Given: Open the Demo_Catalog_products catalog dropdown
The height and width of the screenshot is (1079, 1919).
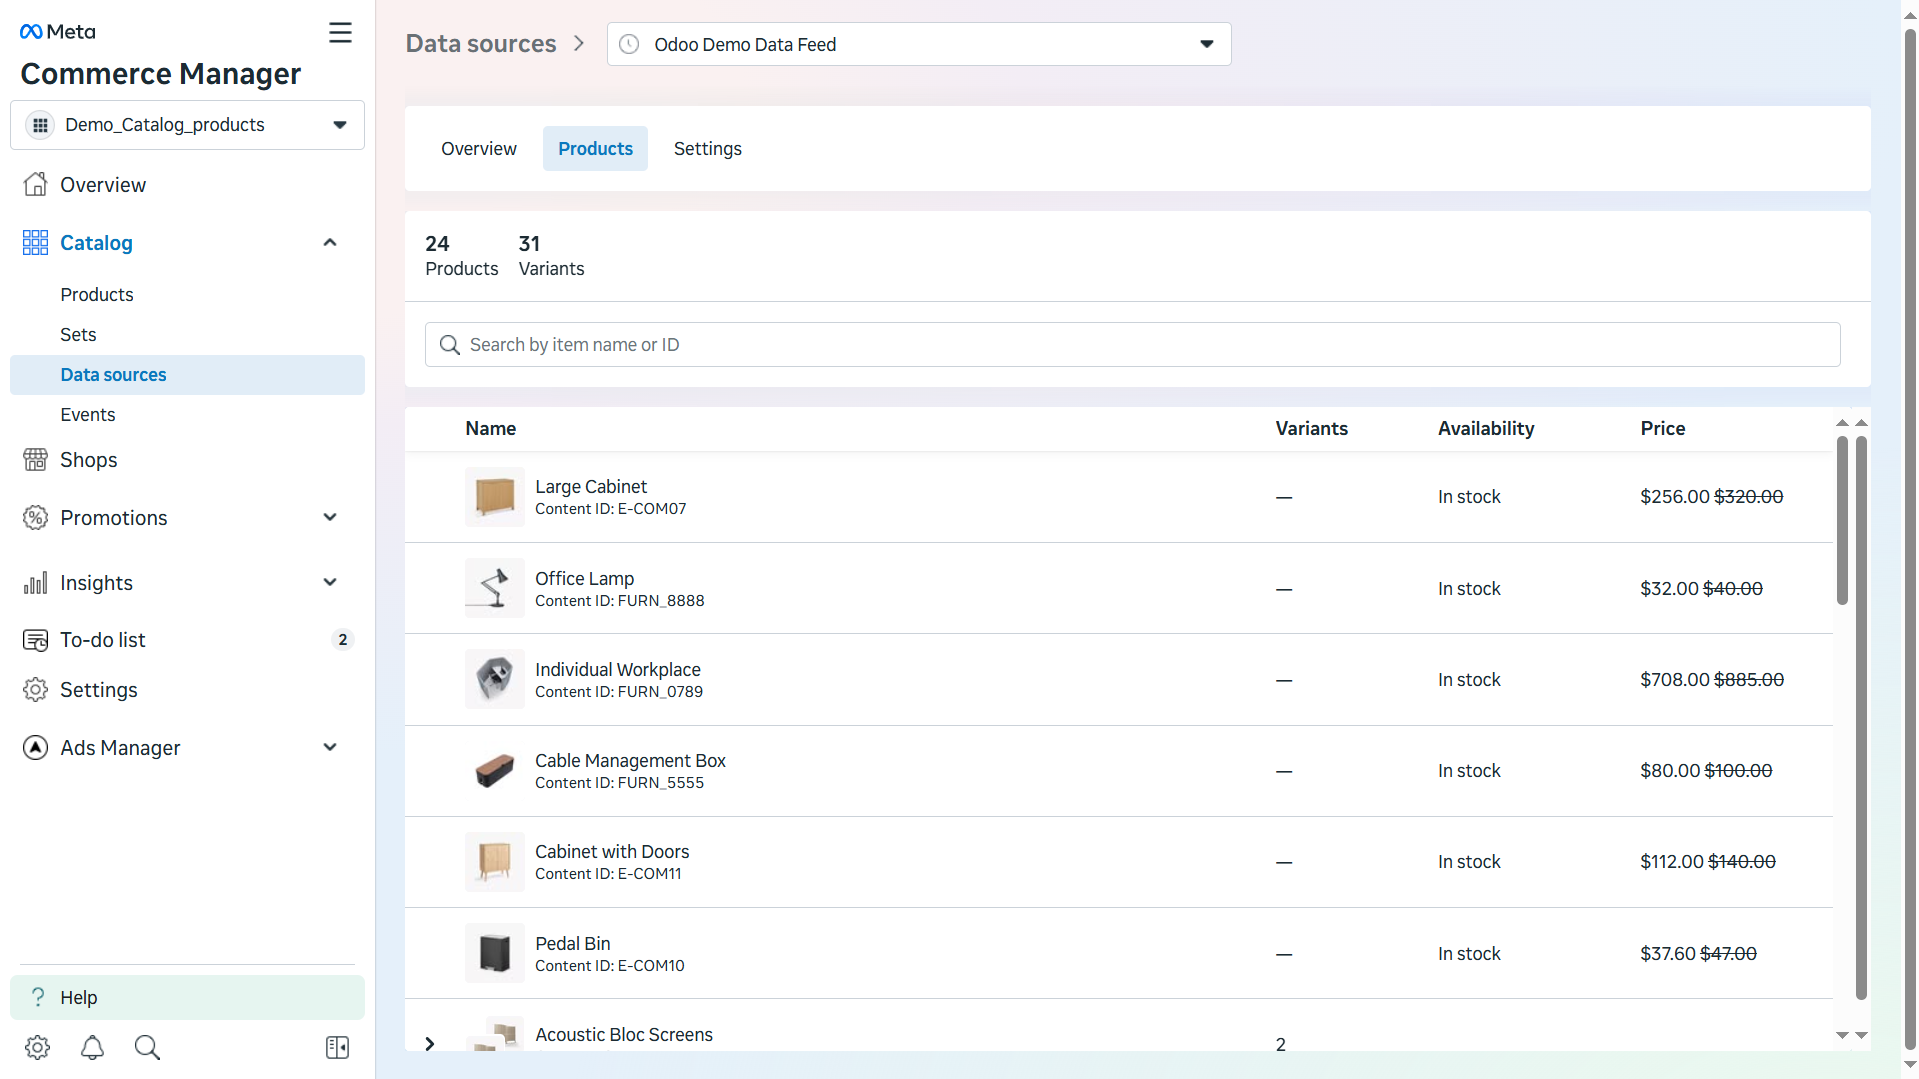Looking at the screenshot, I should [187, 125].
